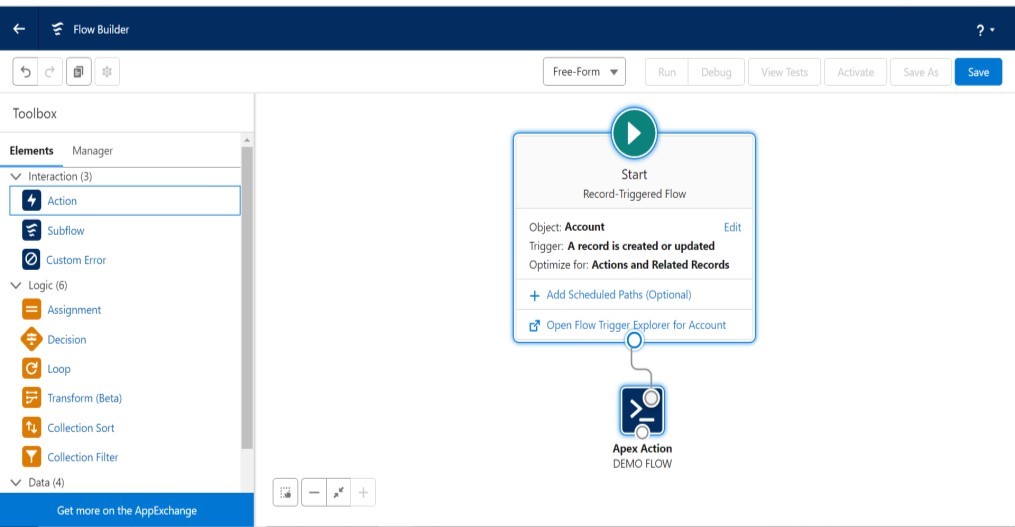The image size is (1015, 527).
Task: Redo the last change
Action: (x=50, y=72)
